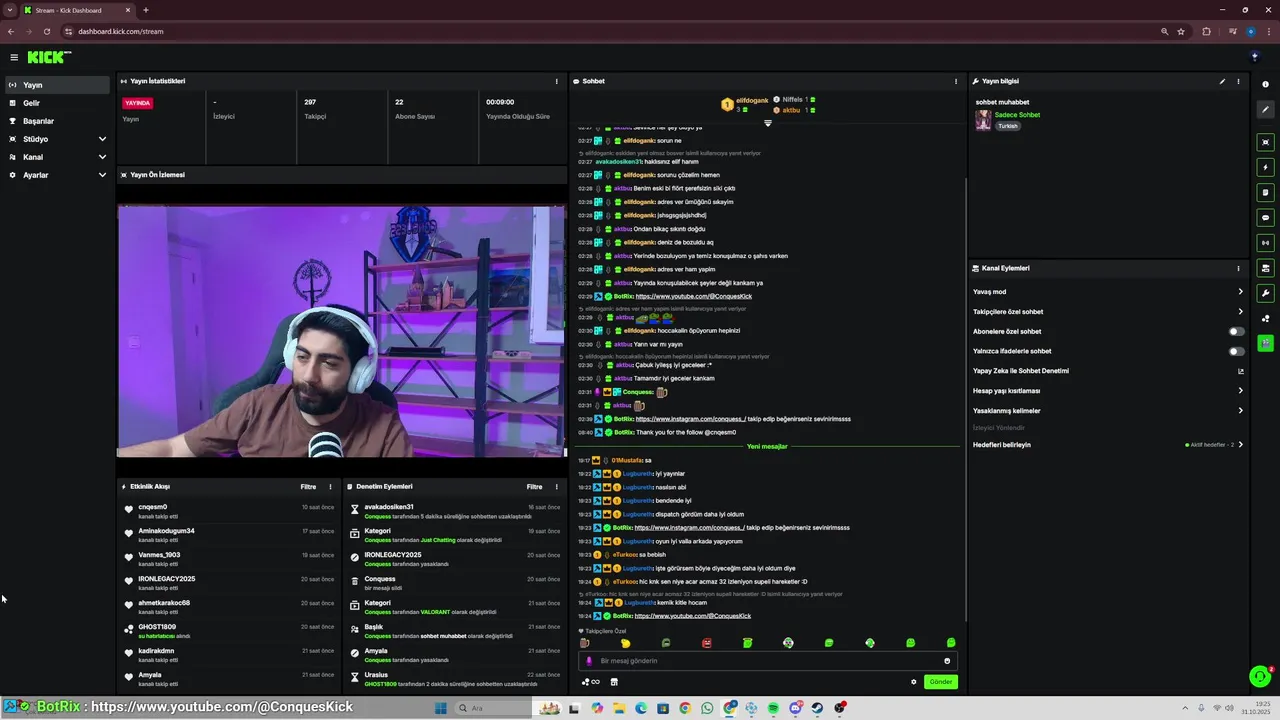Viewport: 1280px width, 720px height.
Task: Click the green filled icon in right rail
Action: [x=1266, y=343]
